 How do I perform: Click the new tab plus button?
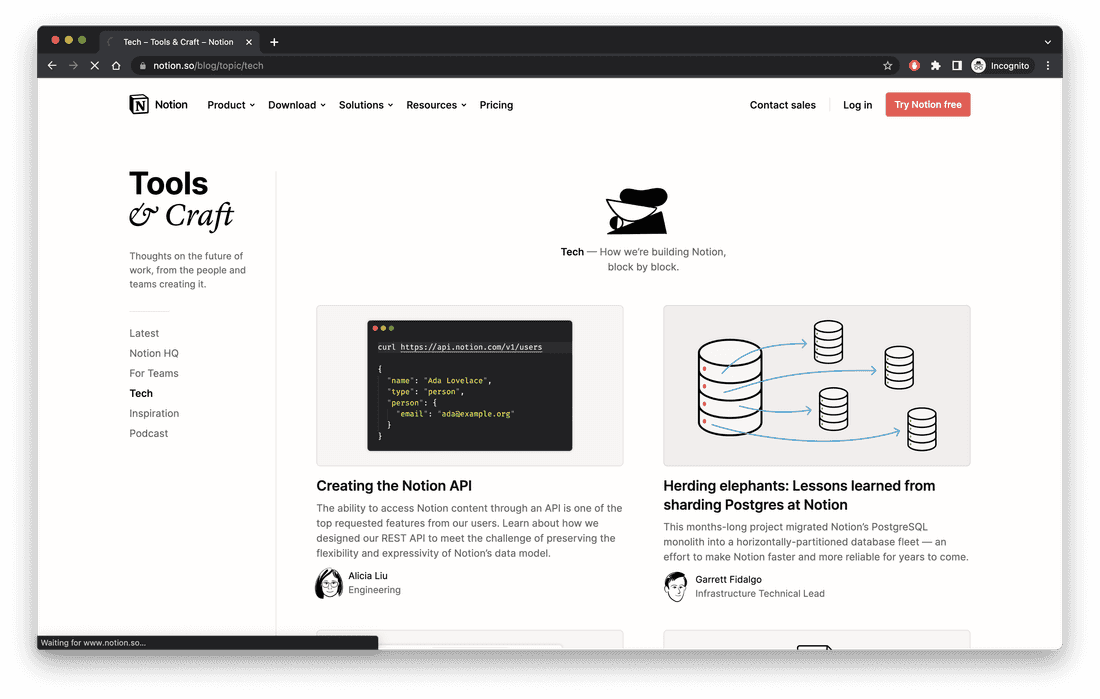(274, 41)
